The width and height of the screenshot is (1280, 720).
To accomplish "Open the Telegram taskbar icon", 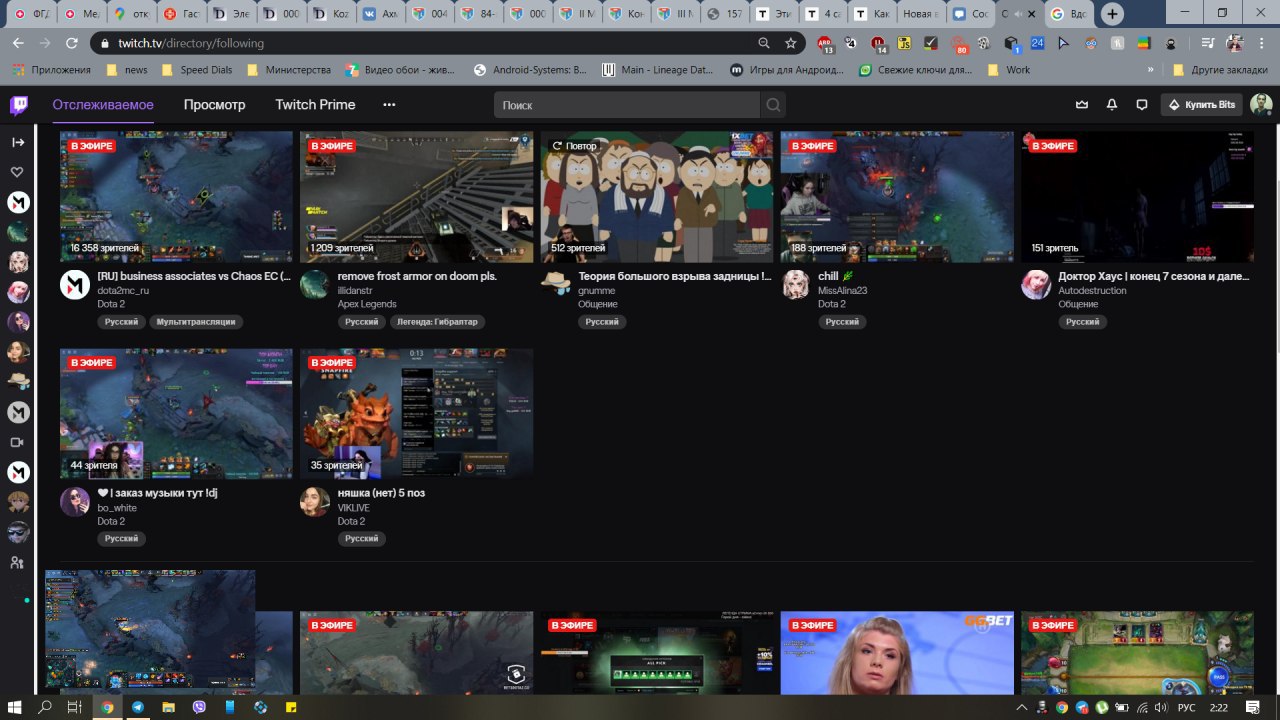I will click(x=137, y=707).
